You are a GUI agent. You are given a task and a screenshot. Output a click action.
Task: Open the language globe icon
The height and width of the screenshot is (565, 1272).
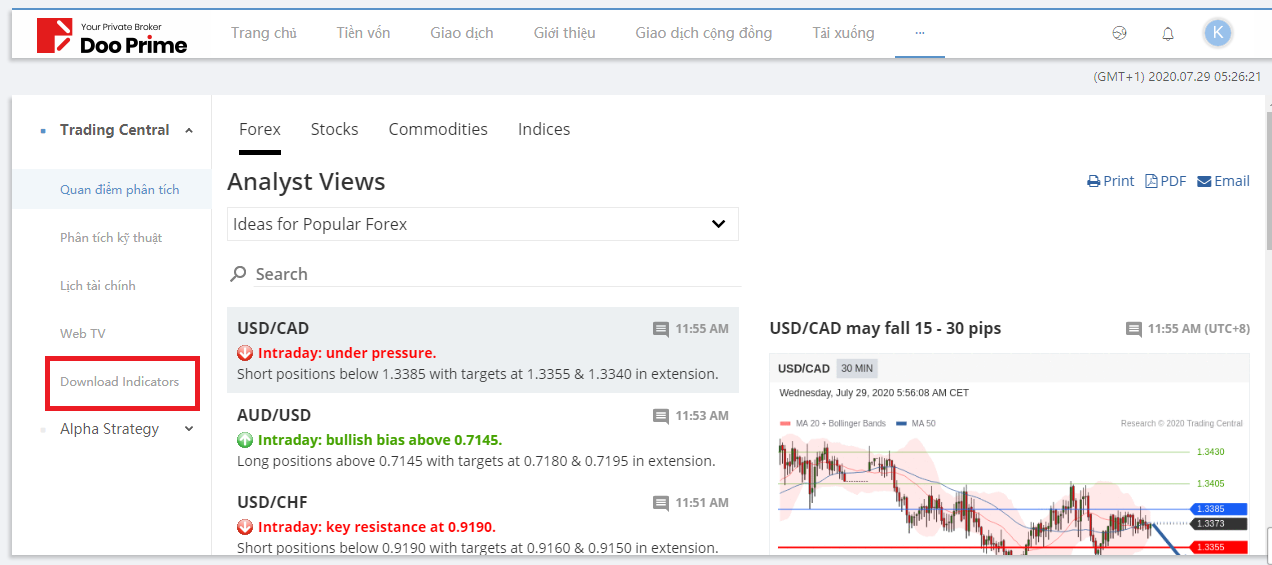click(x=1119, y=33)
